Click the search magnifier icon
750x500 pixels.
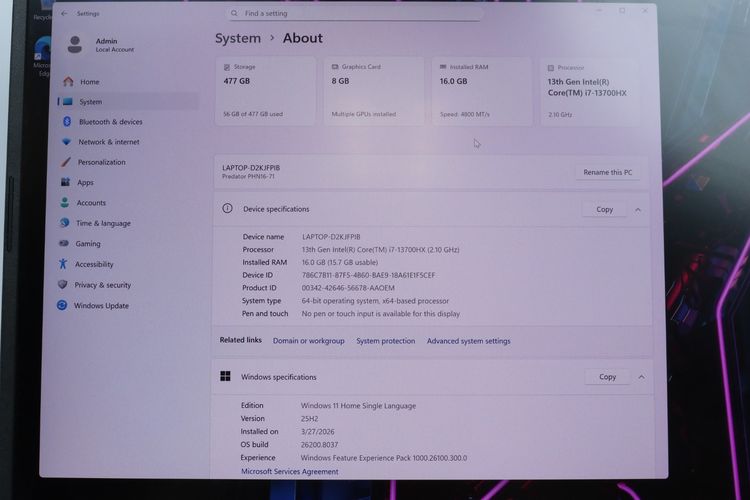click(x=235, y=14)
